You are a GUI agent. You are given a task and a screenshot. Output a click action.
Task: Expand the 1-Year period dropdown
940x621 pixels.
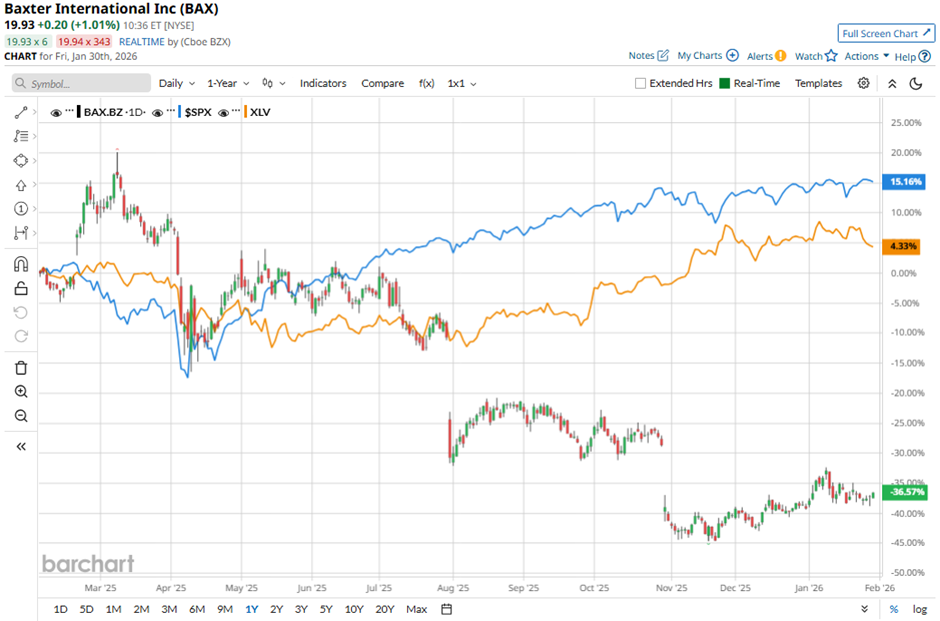point(229,84)
